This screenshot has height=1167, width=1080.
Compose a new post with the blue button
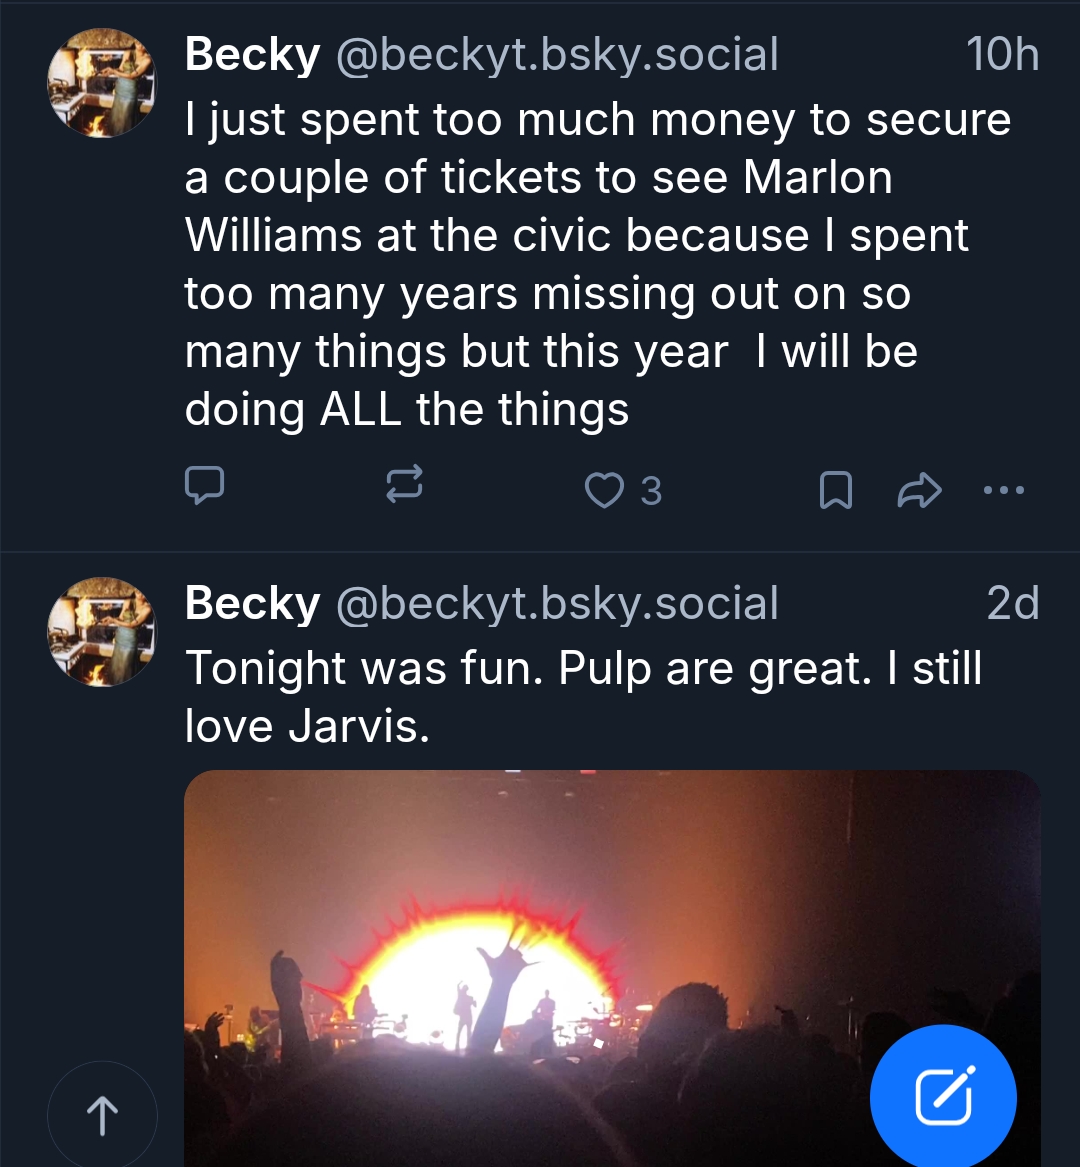click(943, 1097)
